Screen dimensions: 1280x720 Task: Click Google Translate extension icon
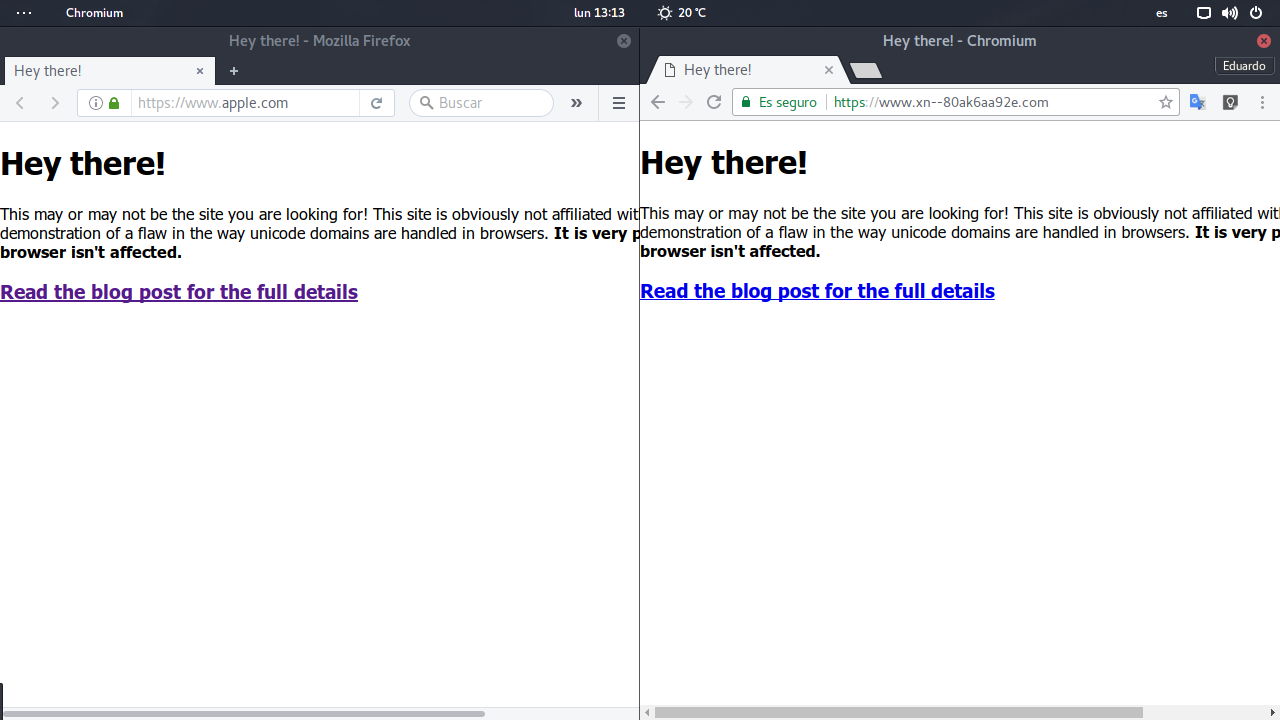click(1197, 102)
